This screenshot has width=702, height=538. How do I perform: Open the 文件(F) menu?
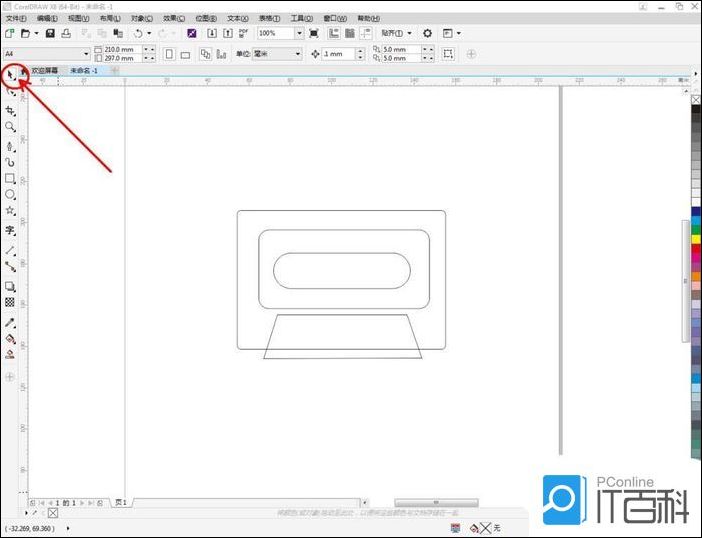coord(17,18)
